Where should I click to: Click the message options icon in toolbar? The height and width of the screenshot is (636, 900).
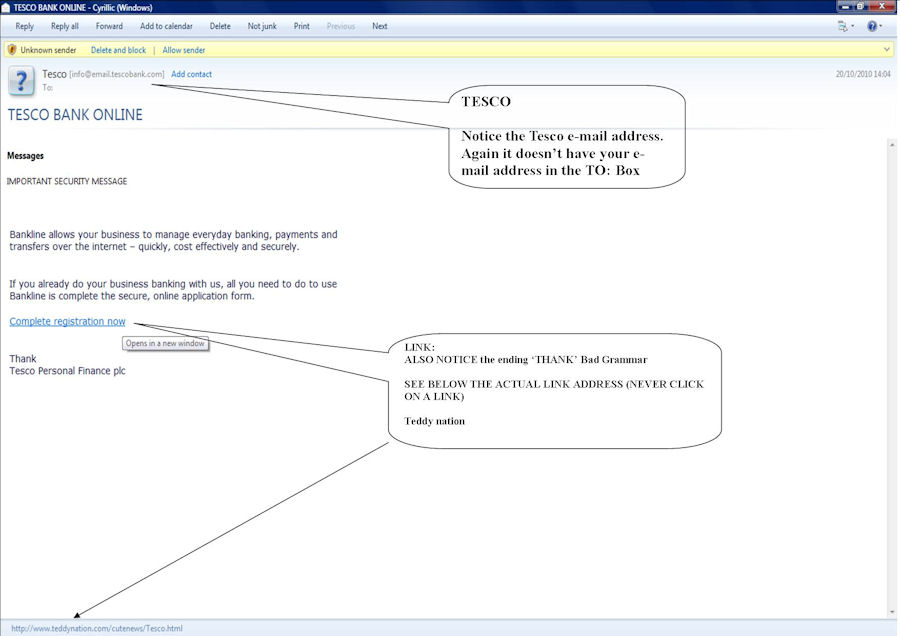pyautogui.click(x=842, y=26)
